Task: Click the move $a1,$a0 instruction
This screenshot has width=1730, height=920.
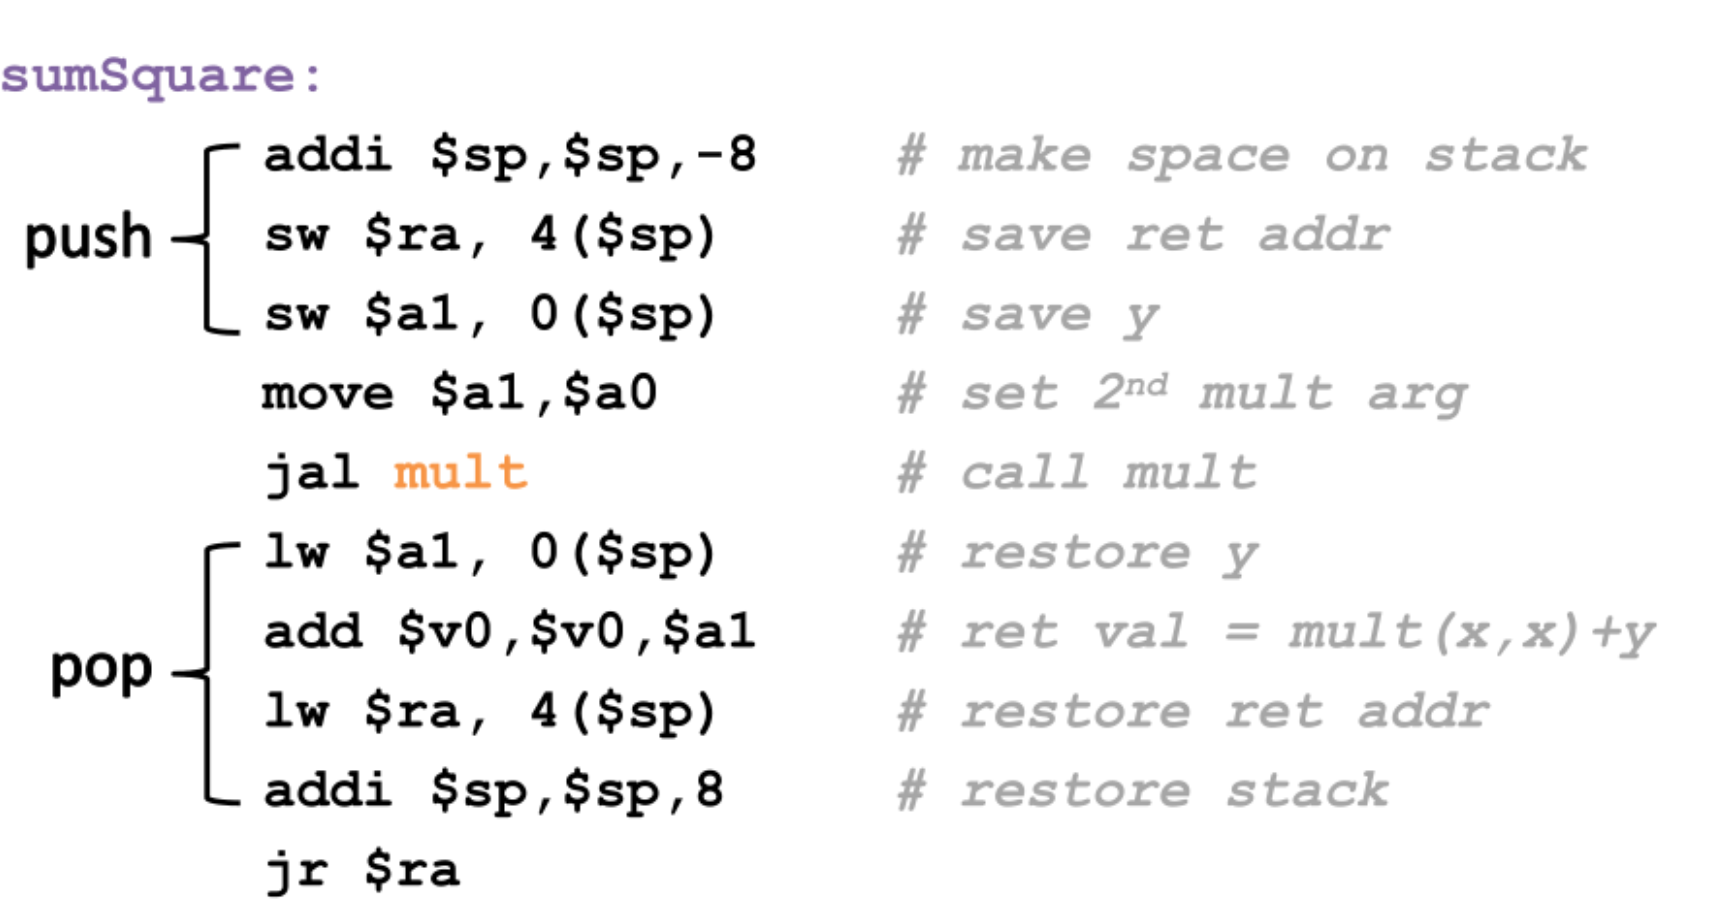Action: (x=460, y=393)
